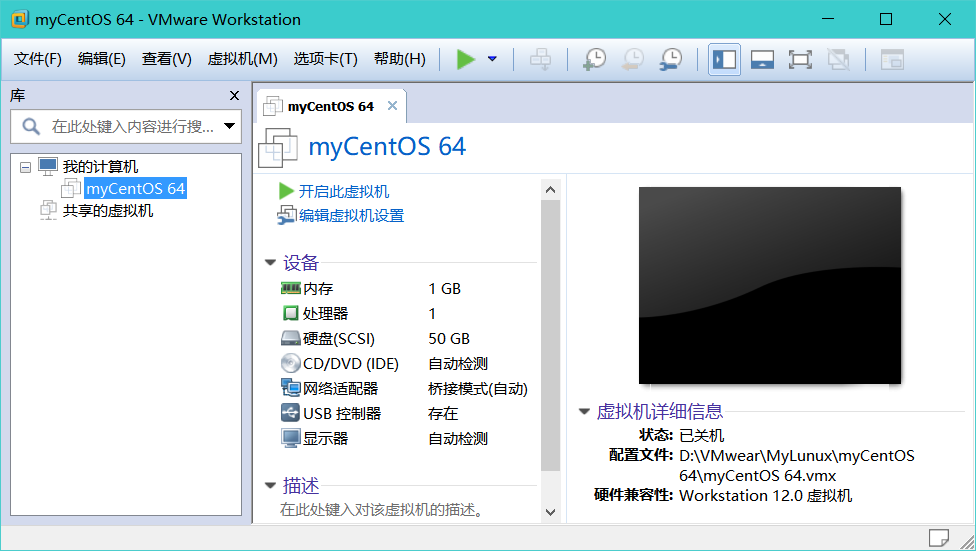Collapse the 描述 section
Screen dimensions: 976x551
(x=270, y=485)
